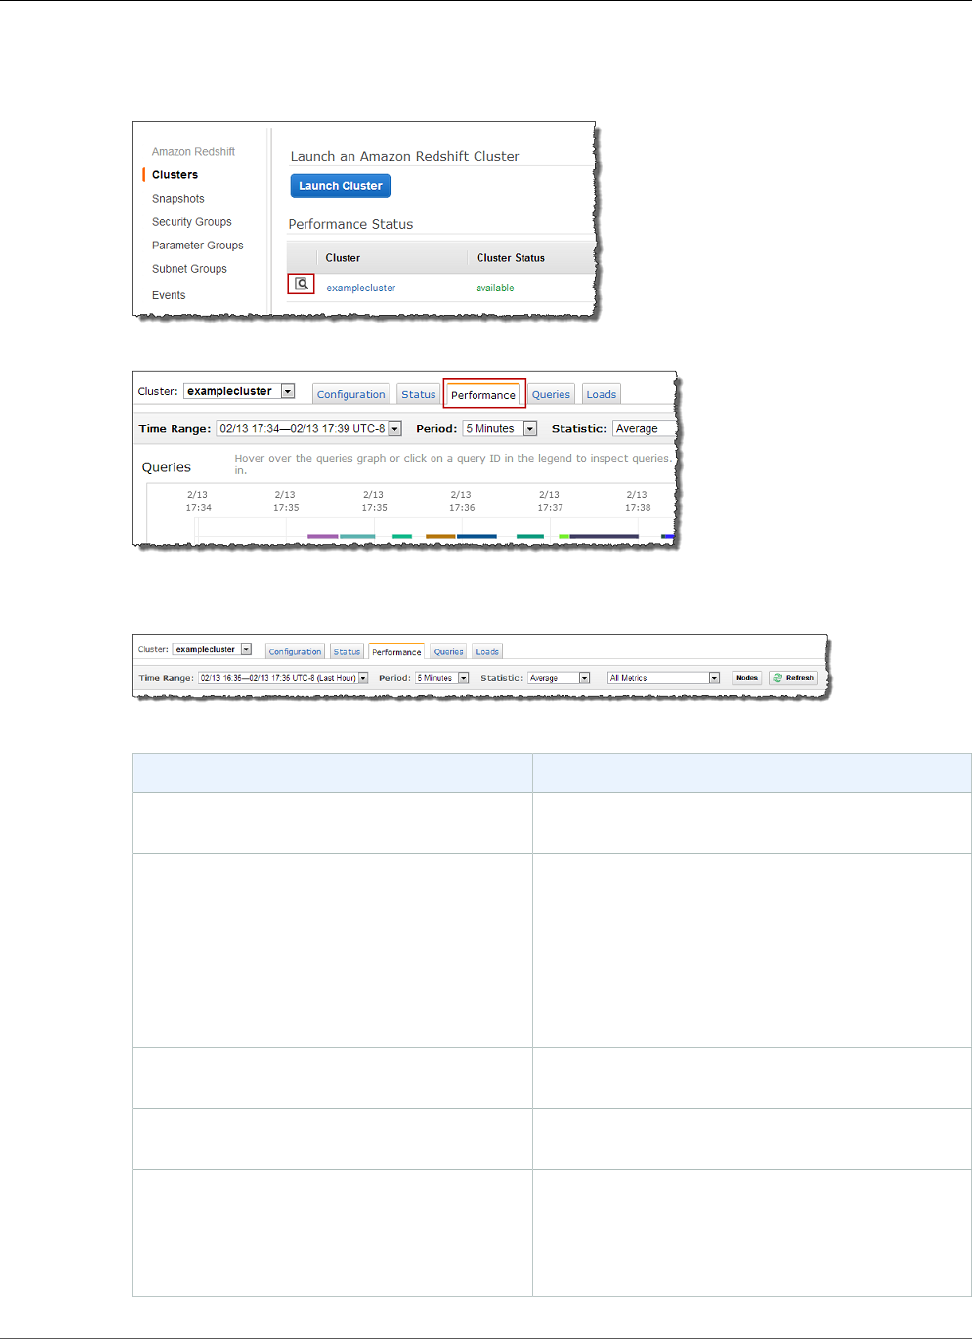972x1339 pixels.
Task: Click the Cluster column header
Action: pos(343,258)
